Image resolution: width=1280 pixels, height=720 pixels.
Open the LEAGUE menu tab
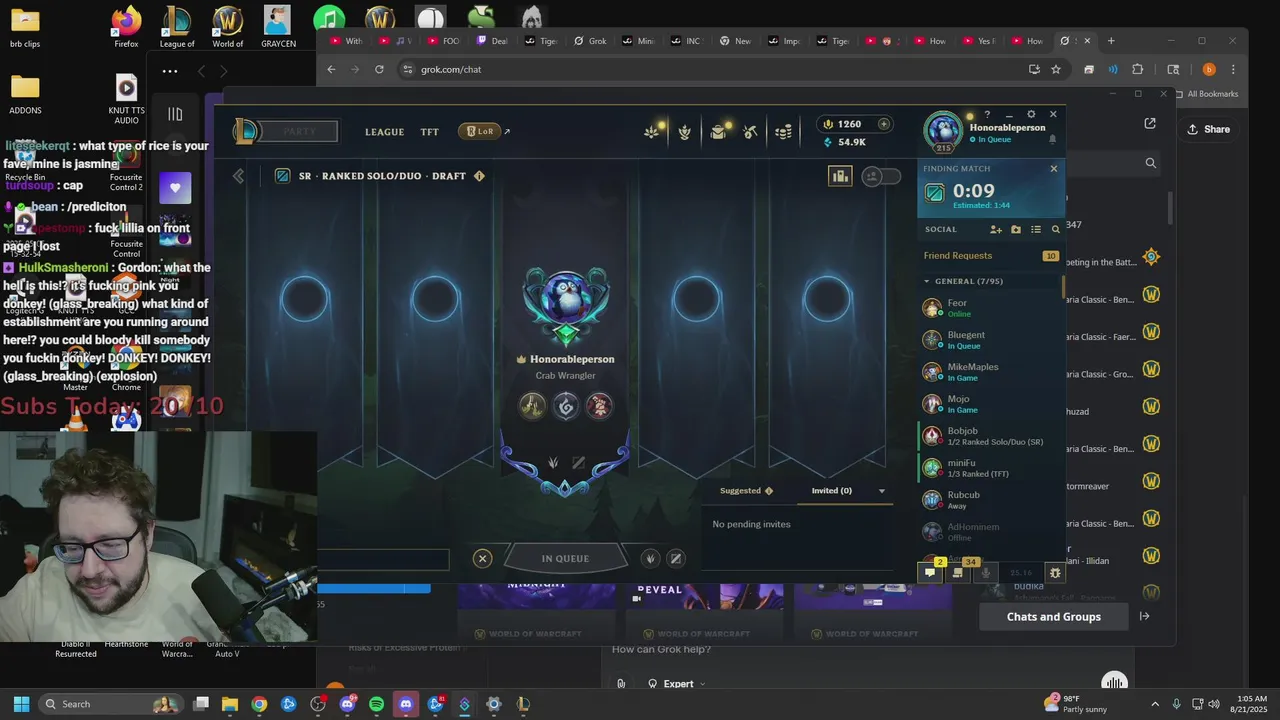[384, 132]
